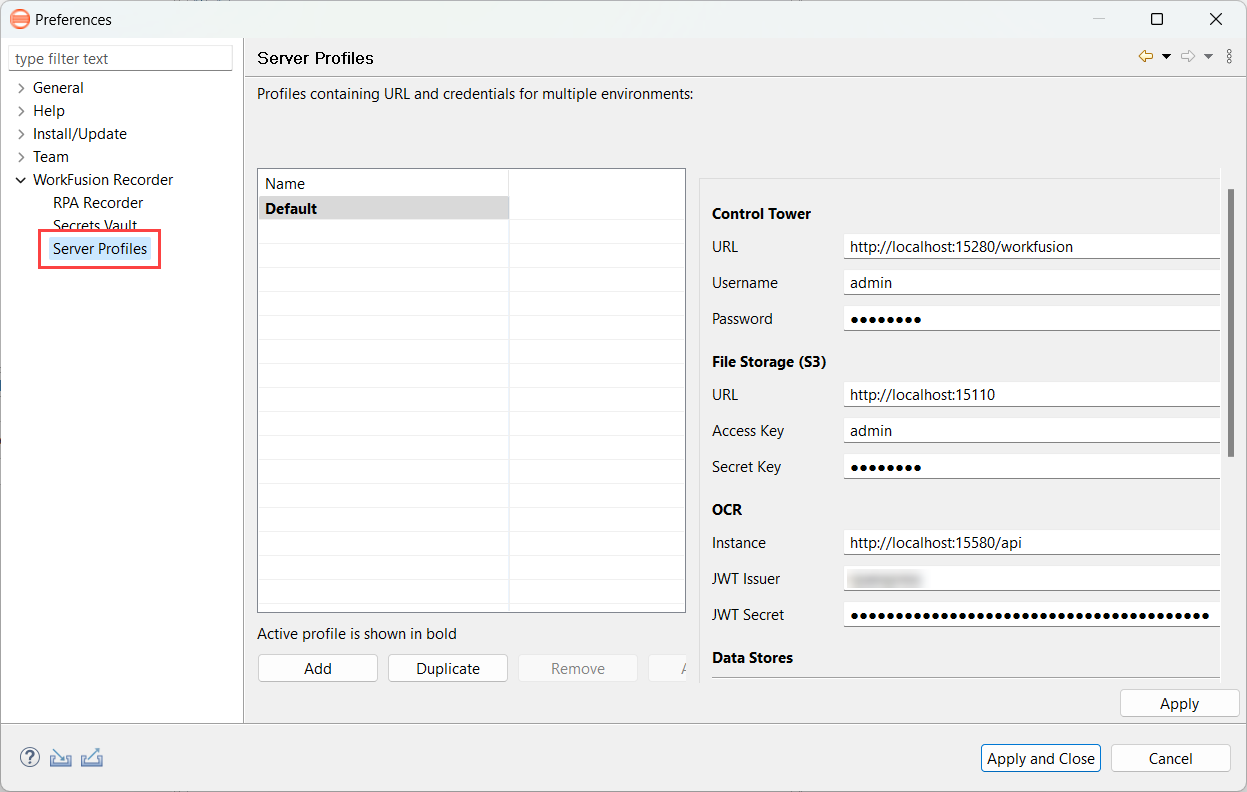Select WorkFusion Recorder tree item
Image resolution: width=1247 pixels, height=792 pixels.
[103, 180]
